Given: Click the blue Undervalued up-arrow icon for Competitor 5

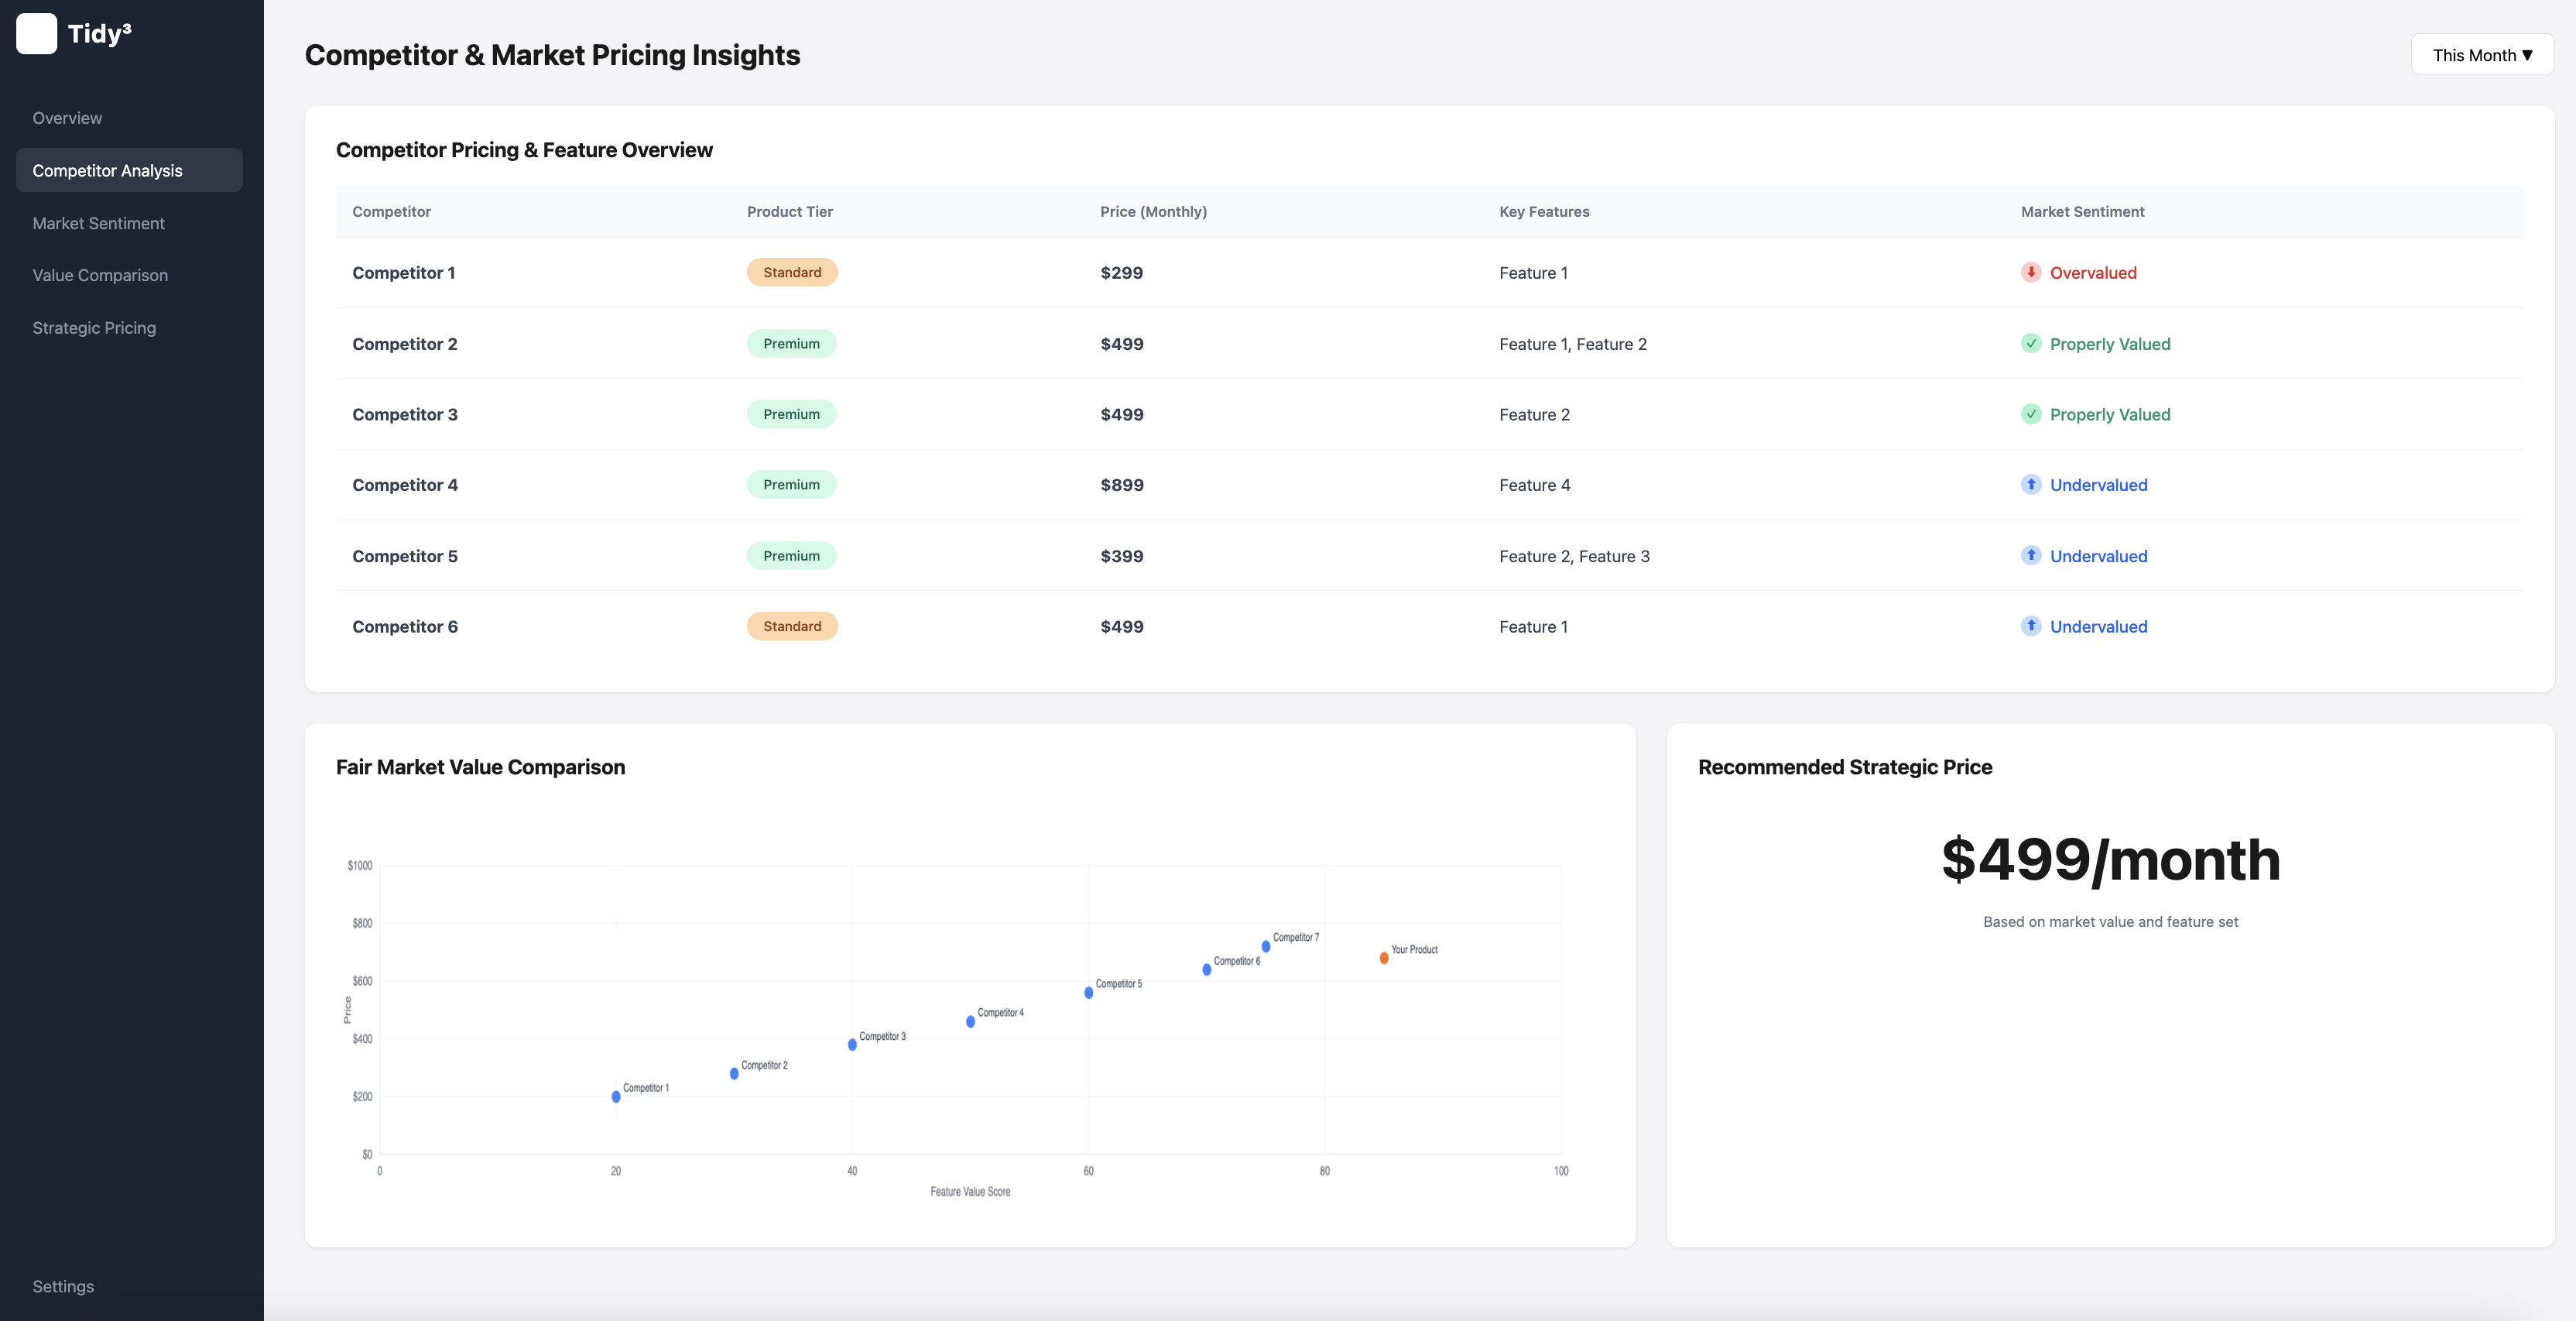Looking at the screenshot, I should [x=2030, y=555].
